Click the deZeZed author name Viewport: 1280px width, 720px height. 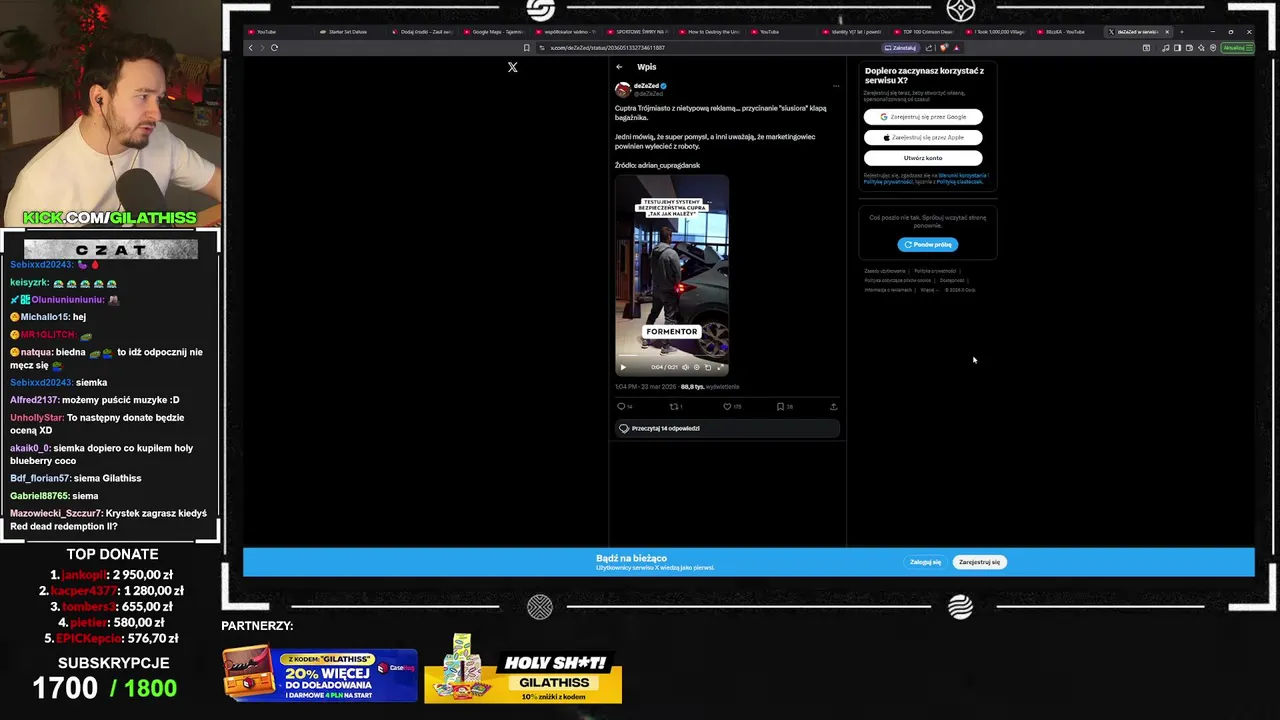(x=645, y=86)
